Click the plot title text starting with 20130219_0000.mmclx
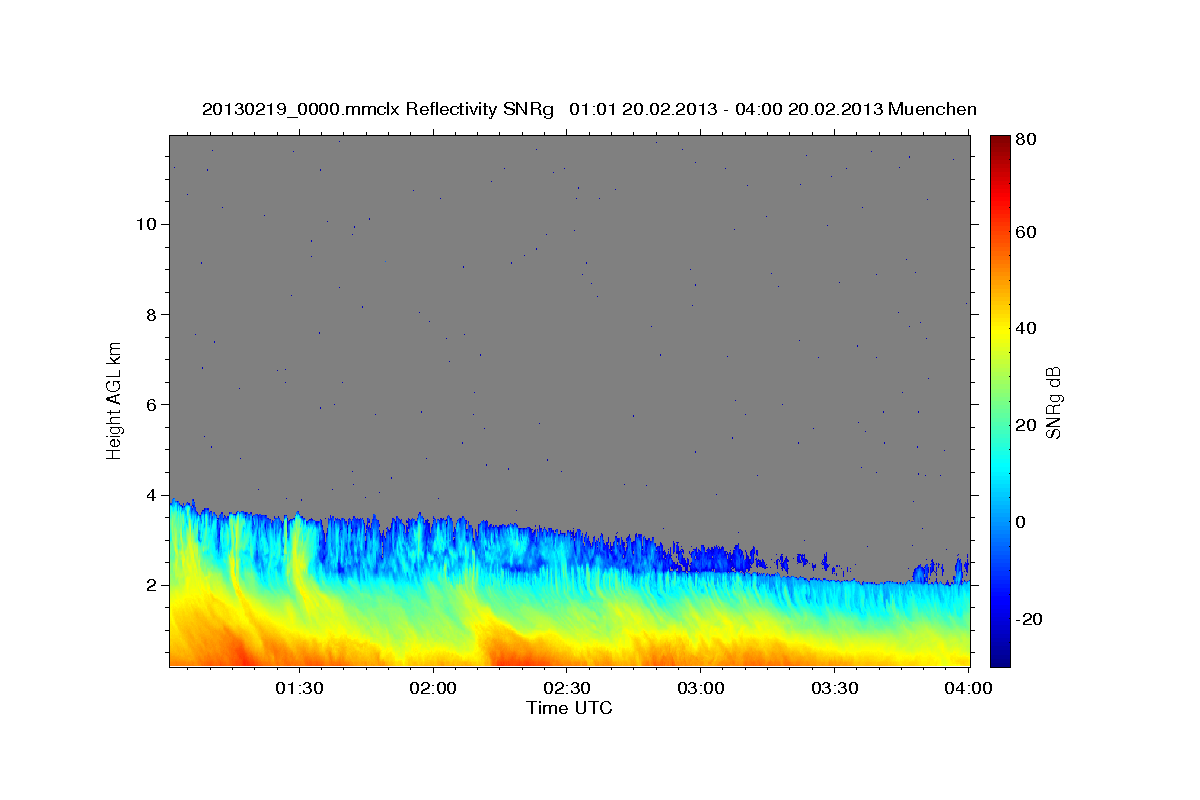 point(589,109)
